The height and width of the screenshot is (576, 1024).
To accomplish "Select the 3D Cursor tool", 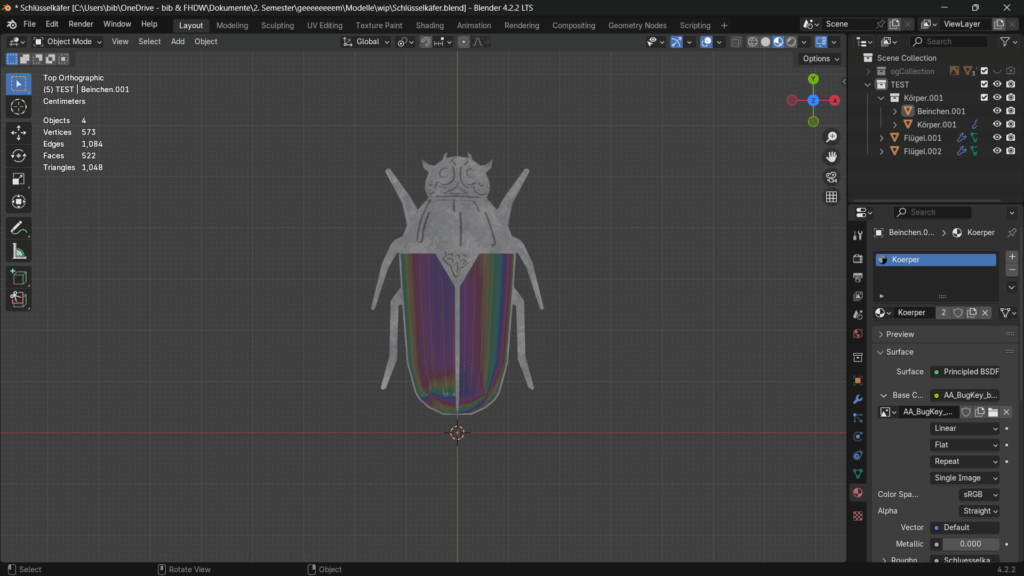I will tap(19, 107).
